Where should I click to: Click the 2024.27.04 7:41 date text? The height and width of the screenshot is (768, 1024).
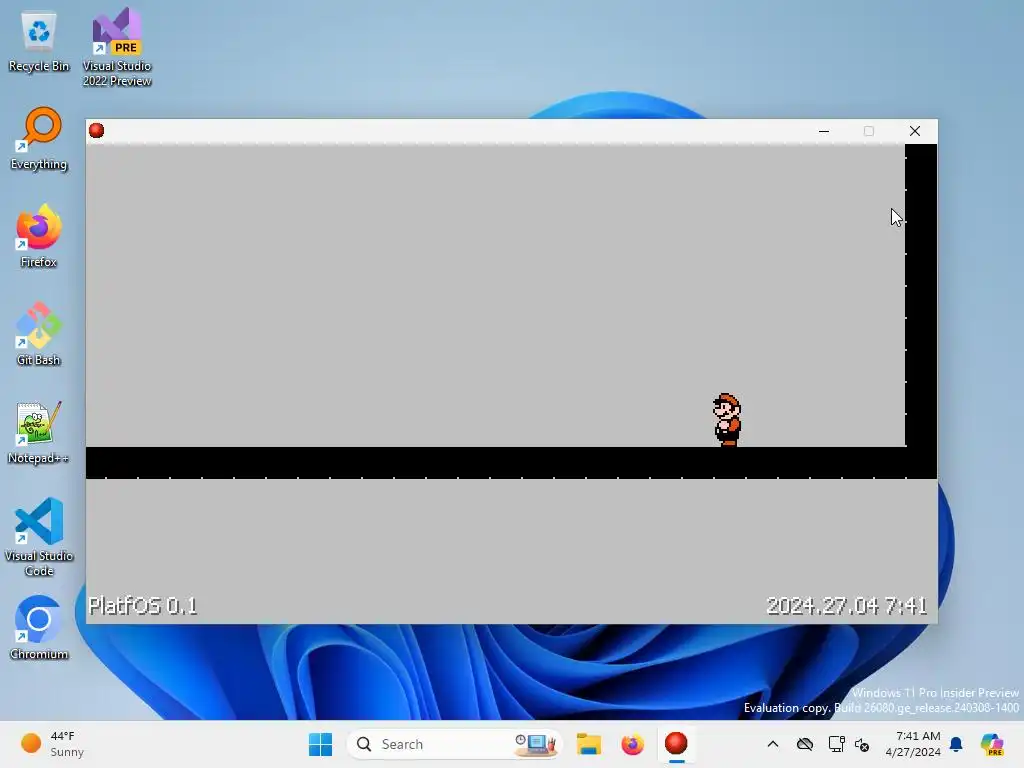[846, 606]
